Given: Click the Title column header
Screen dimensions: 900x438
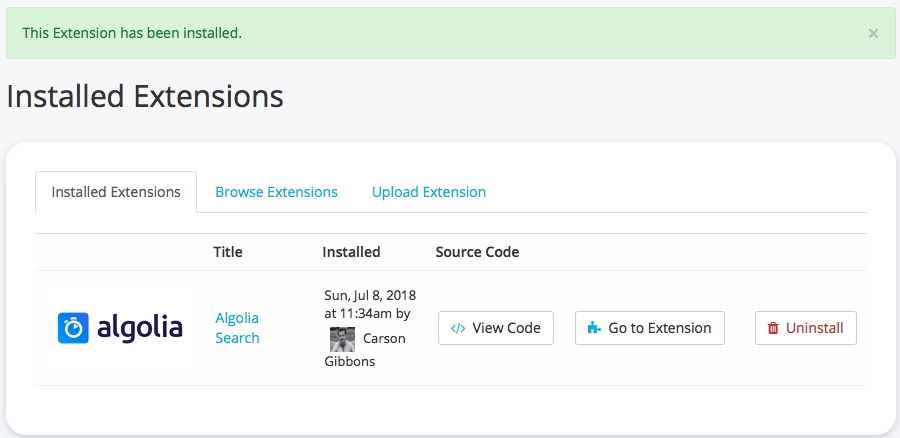Looking at the screenshot, I should tap(228, 252).
